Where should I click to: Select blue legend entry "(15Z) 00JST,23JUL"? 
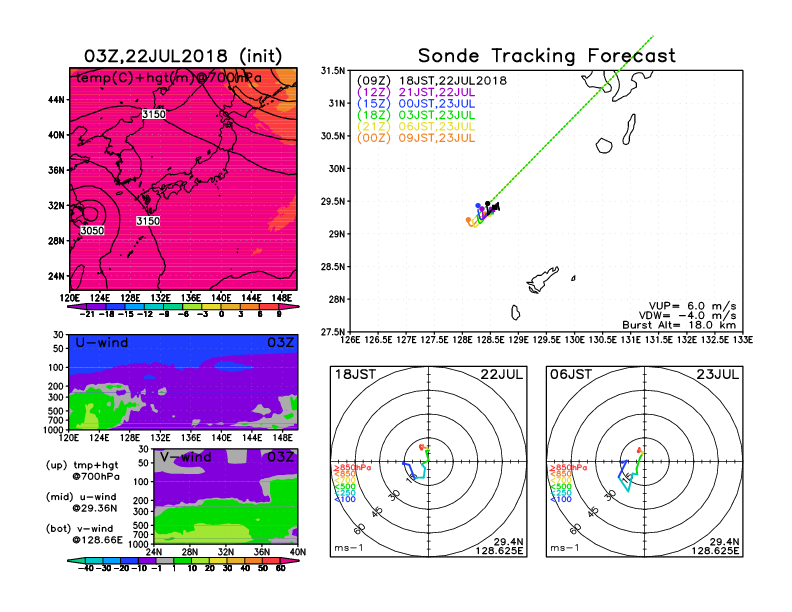pos(416,104)
